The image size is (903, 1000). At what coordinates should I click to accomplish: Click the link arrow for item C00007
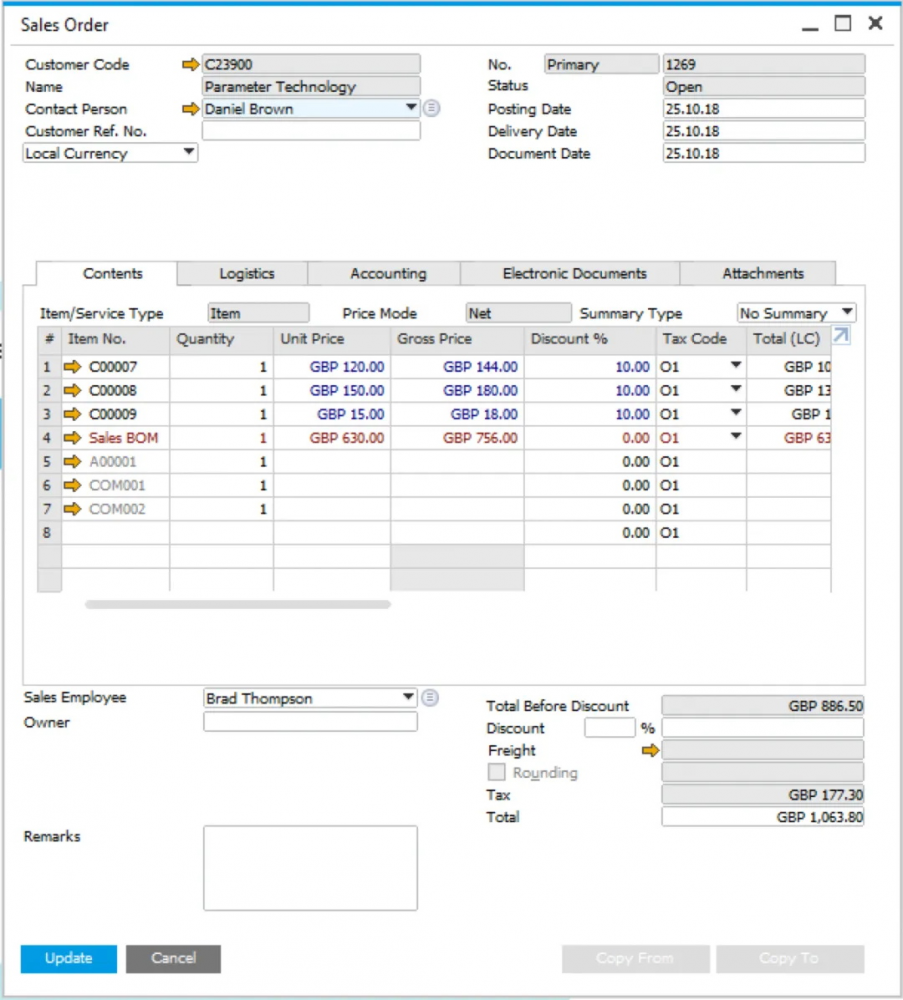pyautogui.click(x=72, y=367)
